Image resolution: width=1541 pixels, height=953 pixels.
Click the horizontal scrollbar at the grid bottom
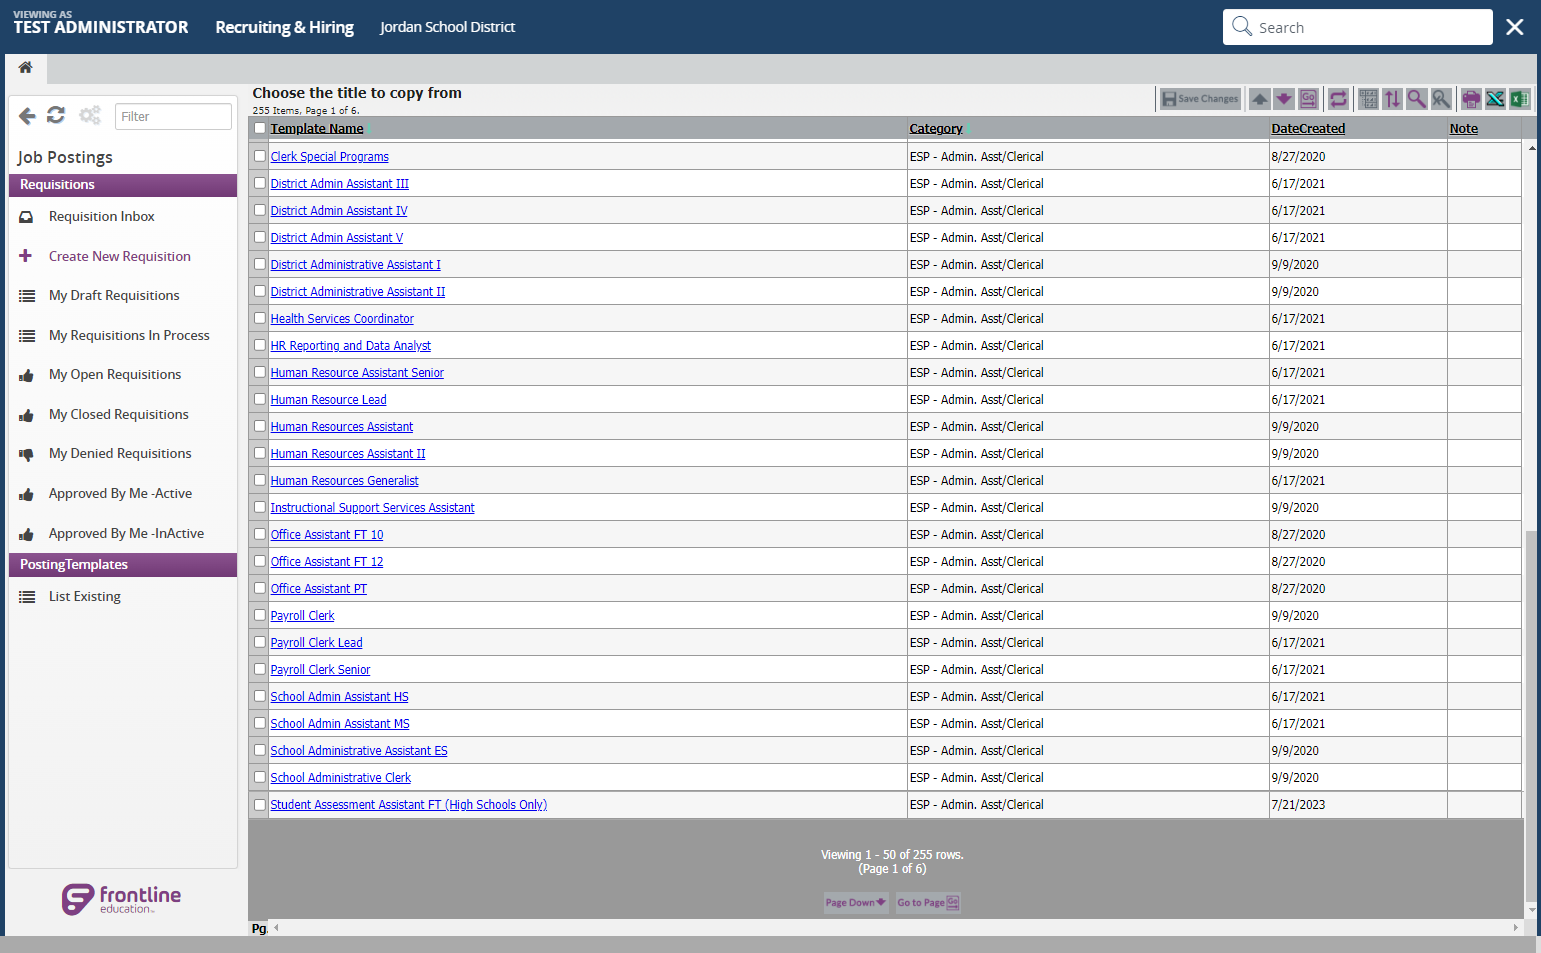click(x=896, y=928)
